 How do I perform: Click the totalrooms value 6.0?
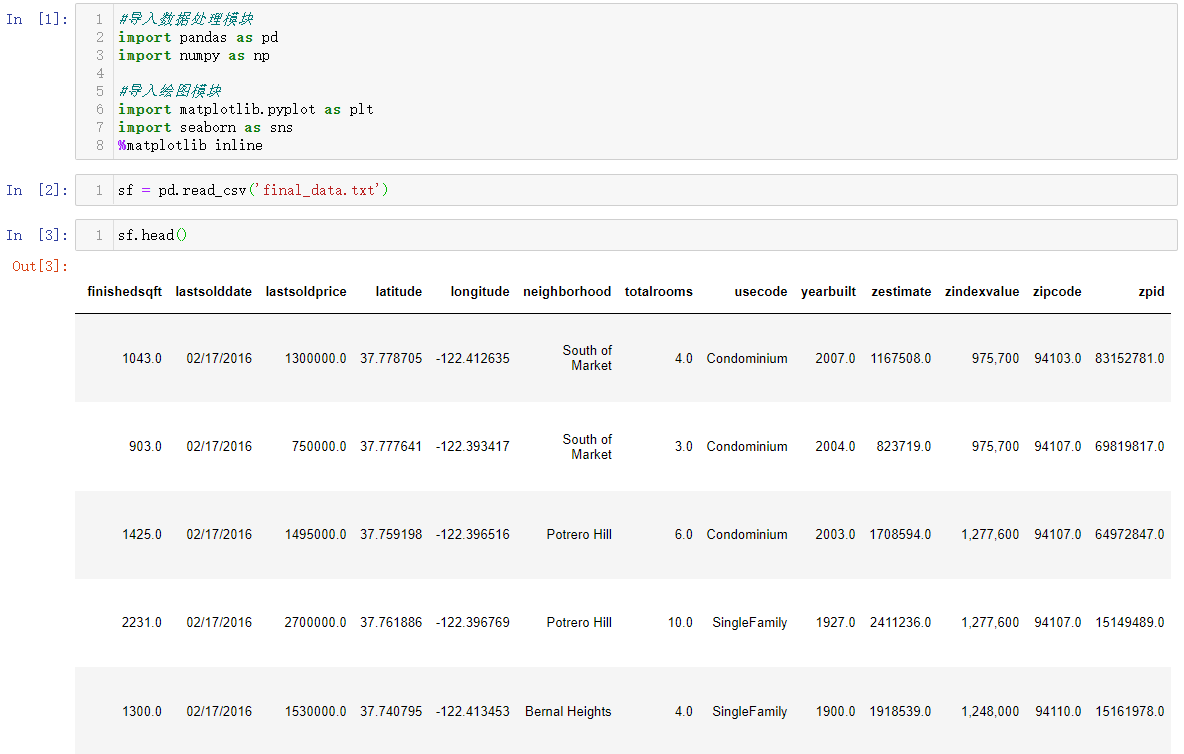[683, 534]
